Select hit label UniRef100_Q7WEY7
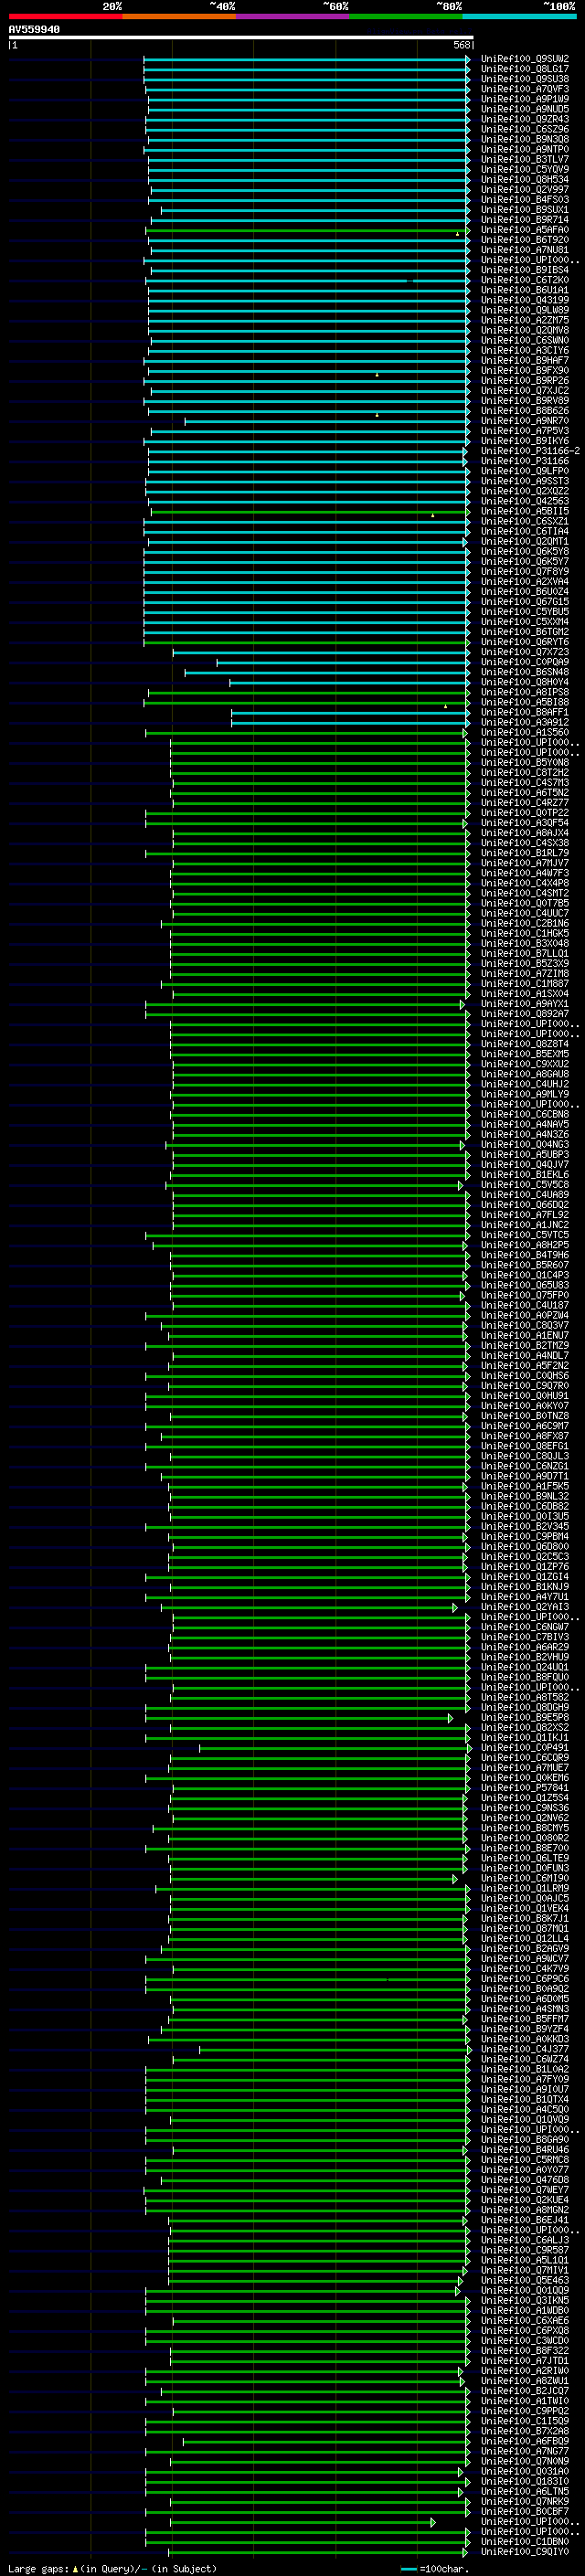Image resolution: width=585 pixels, height=2576 pixels. click(524, 2189)
